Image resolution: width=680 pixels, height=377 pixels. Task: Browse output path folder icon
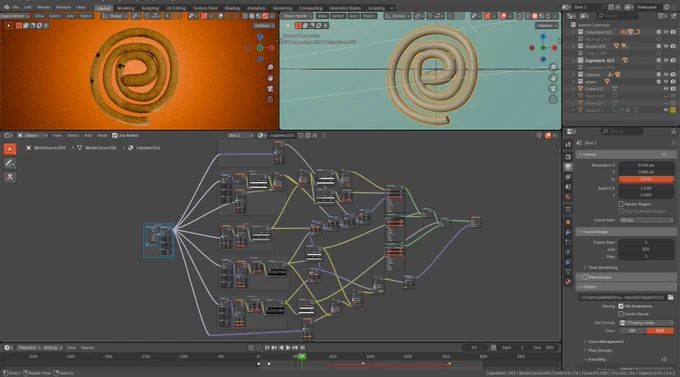(670, 297)
